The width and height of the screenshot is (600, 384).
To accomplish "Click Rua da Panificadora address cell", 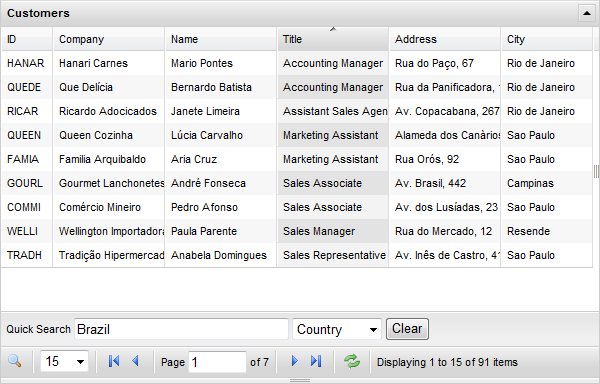I will point(445,87).
